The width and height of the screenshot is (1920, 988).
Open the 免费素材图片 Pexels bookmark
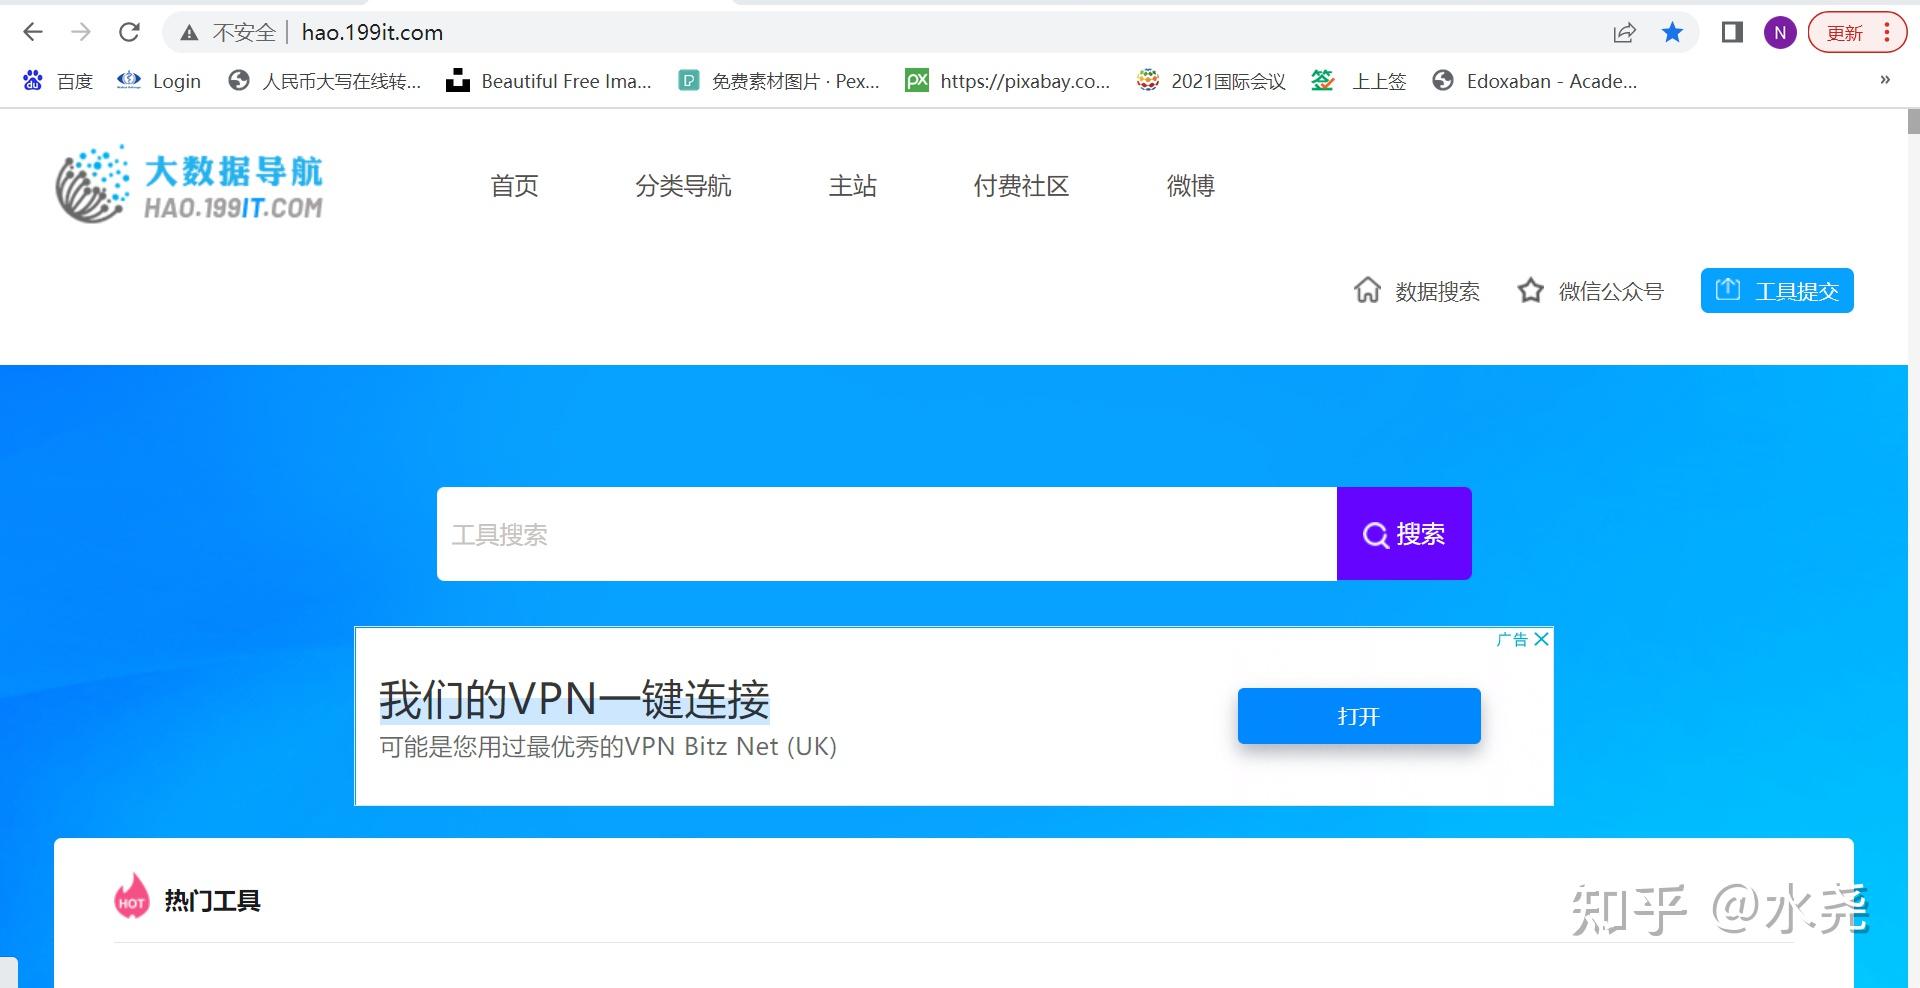tap(779, 81)
